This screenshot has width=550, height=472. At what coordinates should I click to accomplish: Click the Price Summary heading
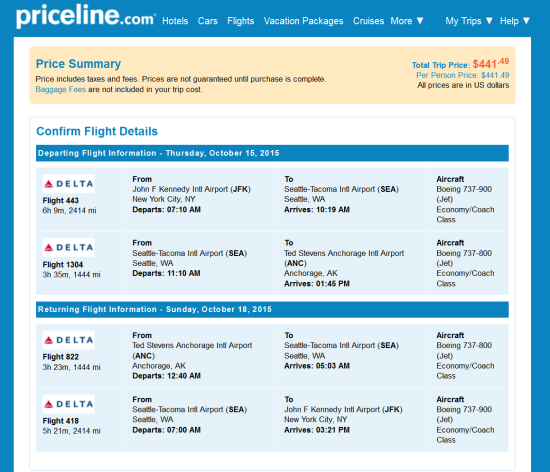pos(78,64)
